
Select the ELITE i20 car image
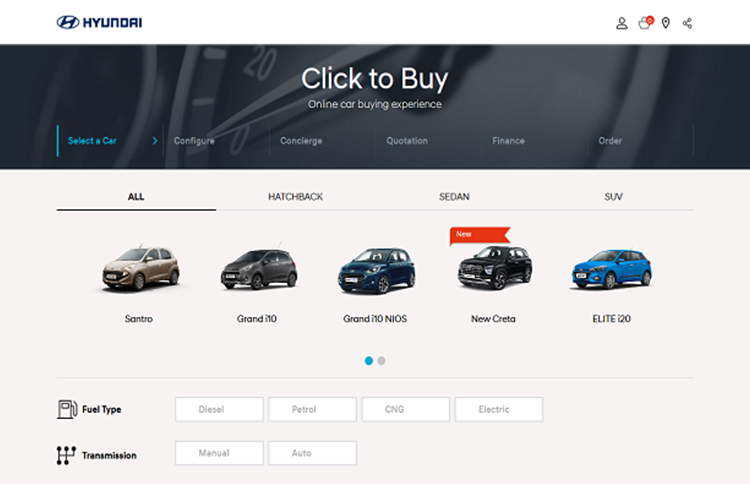[612, 268]
